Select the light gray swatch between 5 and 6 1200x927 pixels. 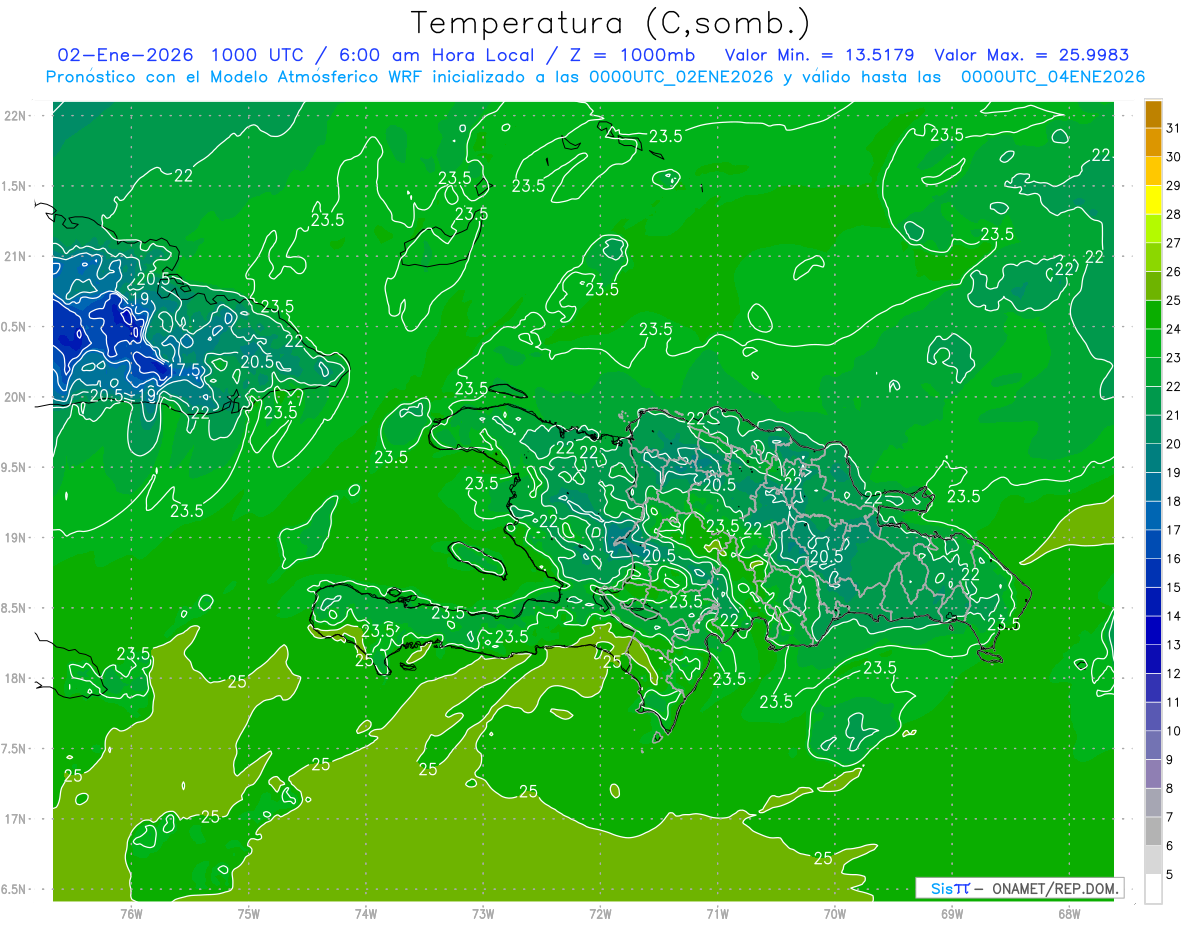[1153, 861]
